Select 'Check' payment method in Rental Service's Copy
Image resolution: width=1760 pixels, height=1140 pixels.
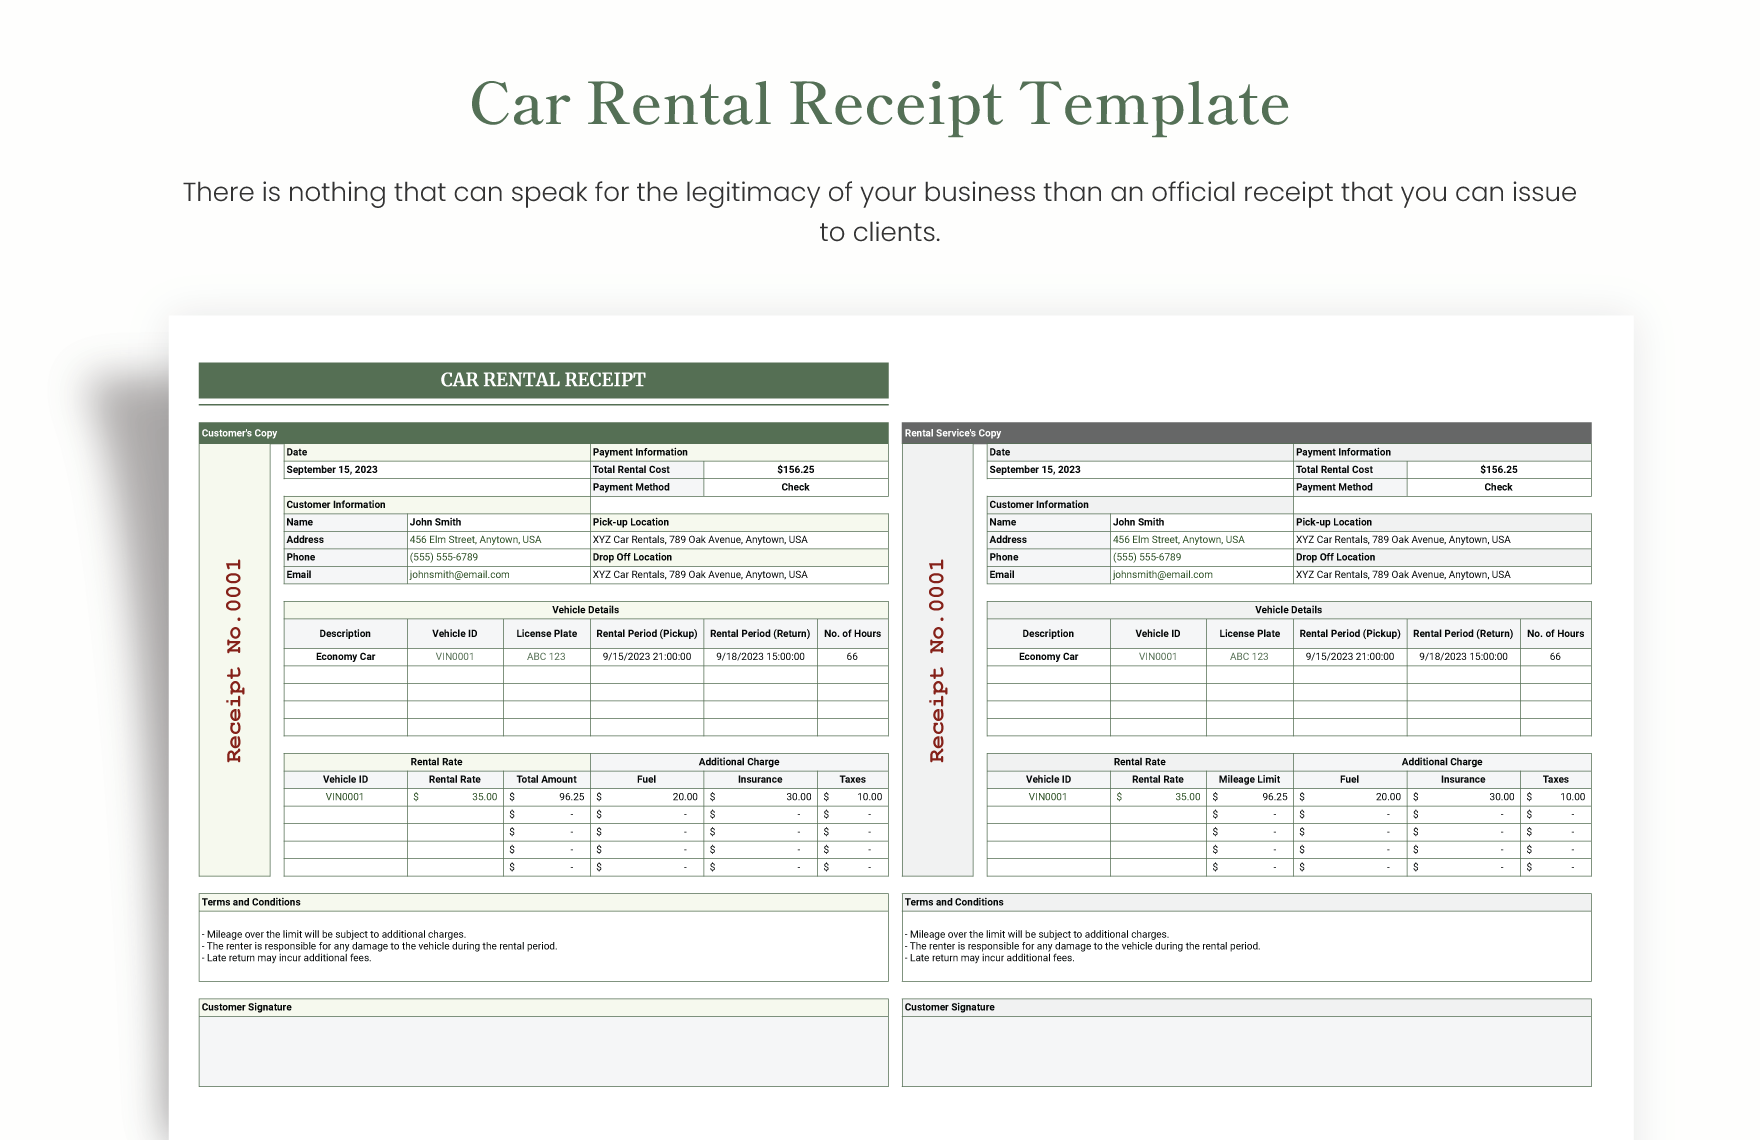point(1498,488)
